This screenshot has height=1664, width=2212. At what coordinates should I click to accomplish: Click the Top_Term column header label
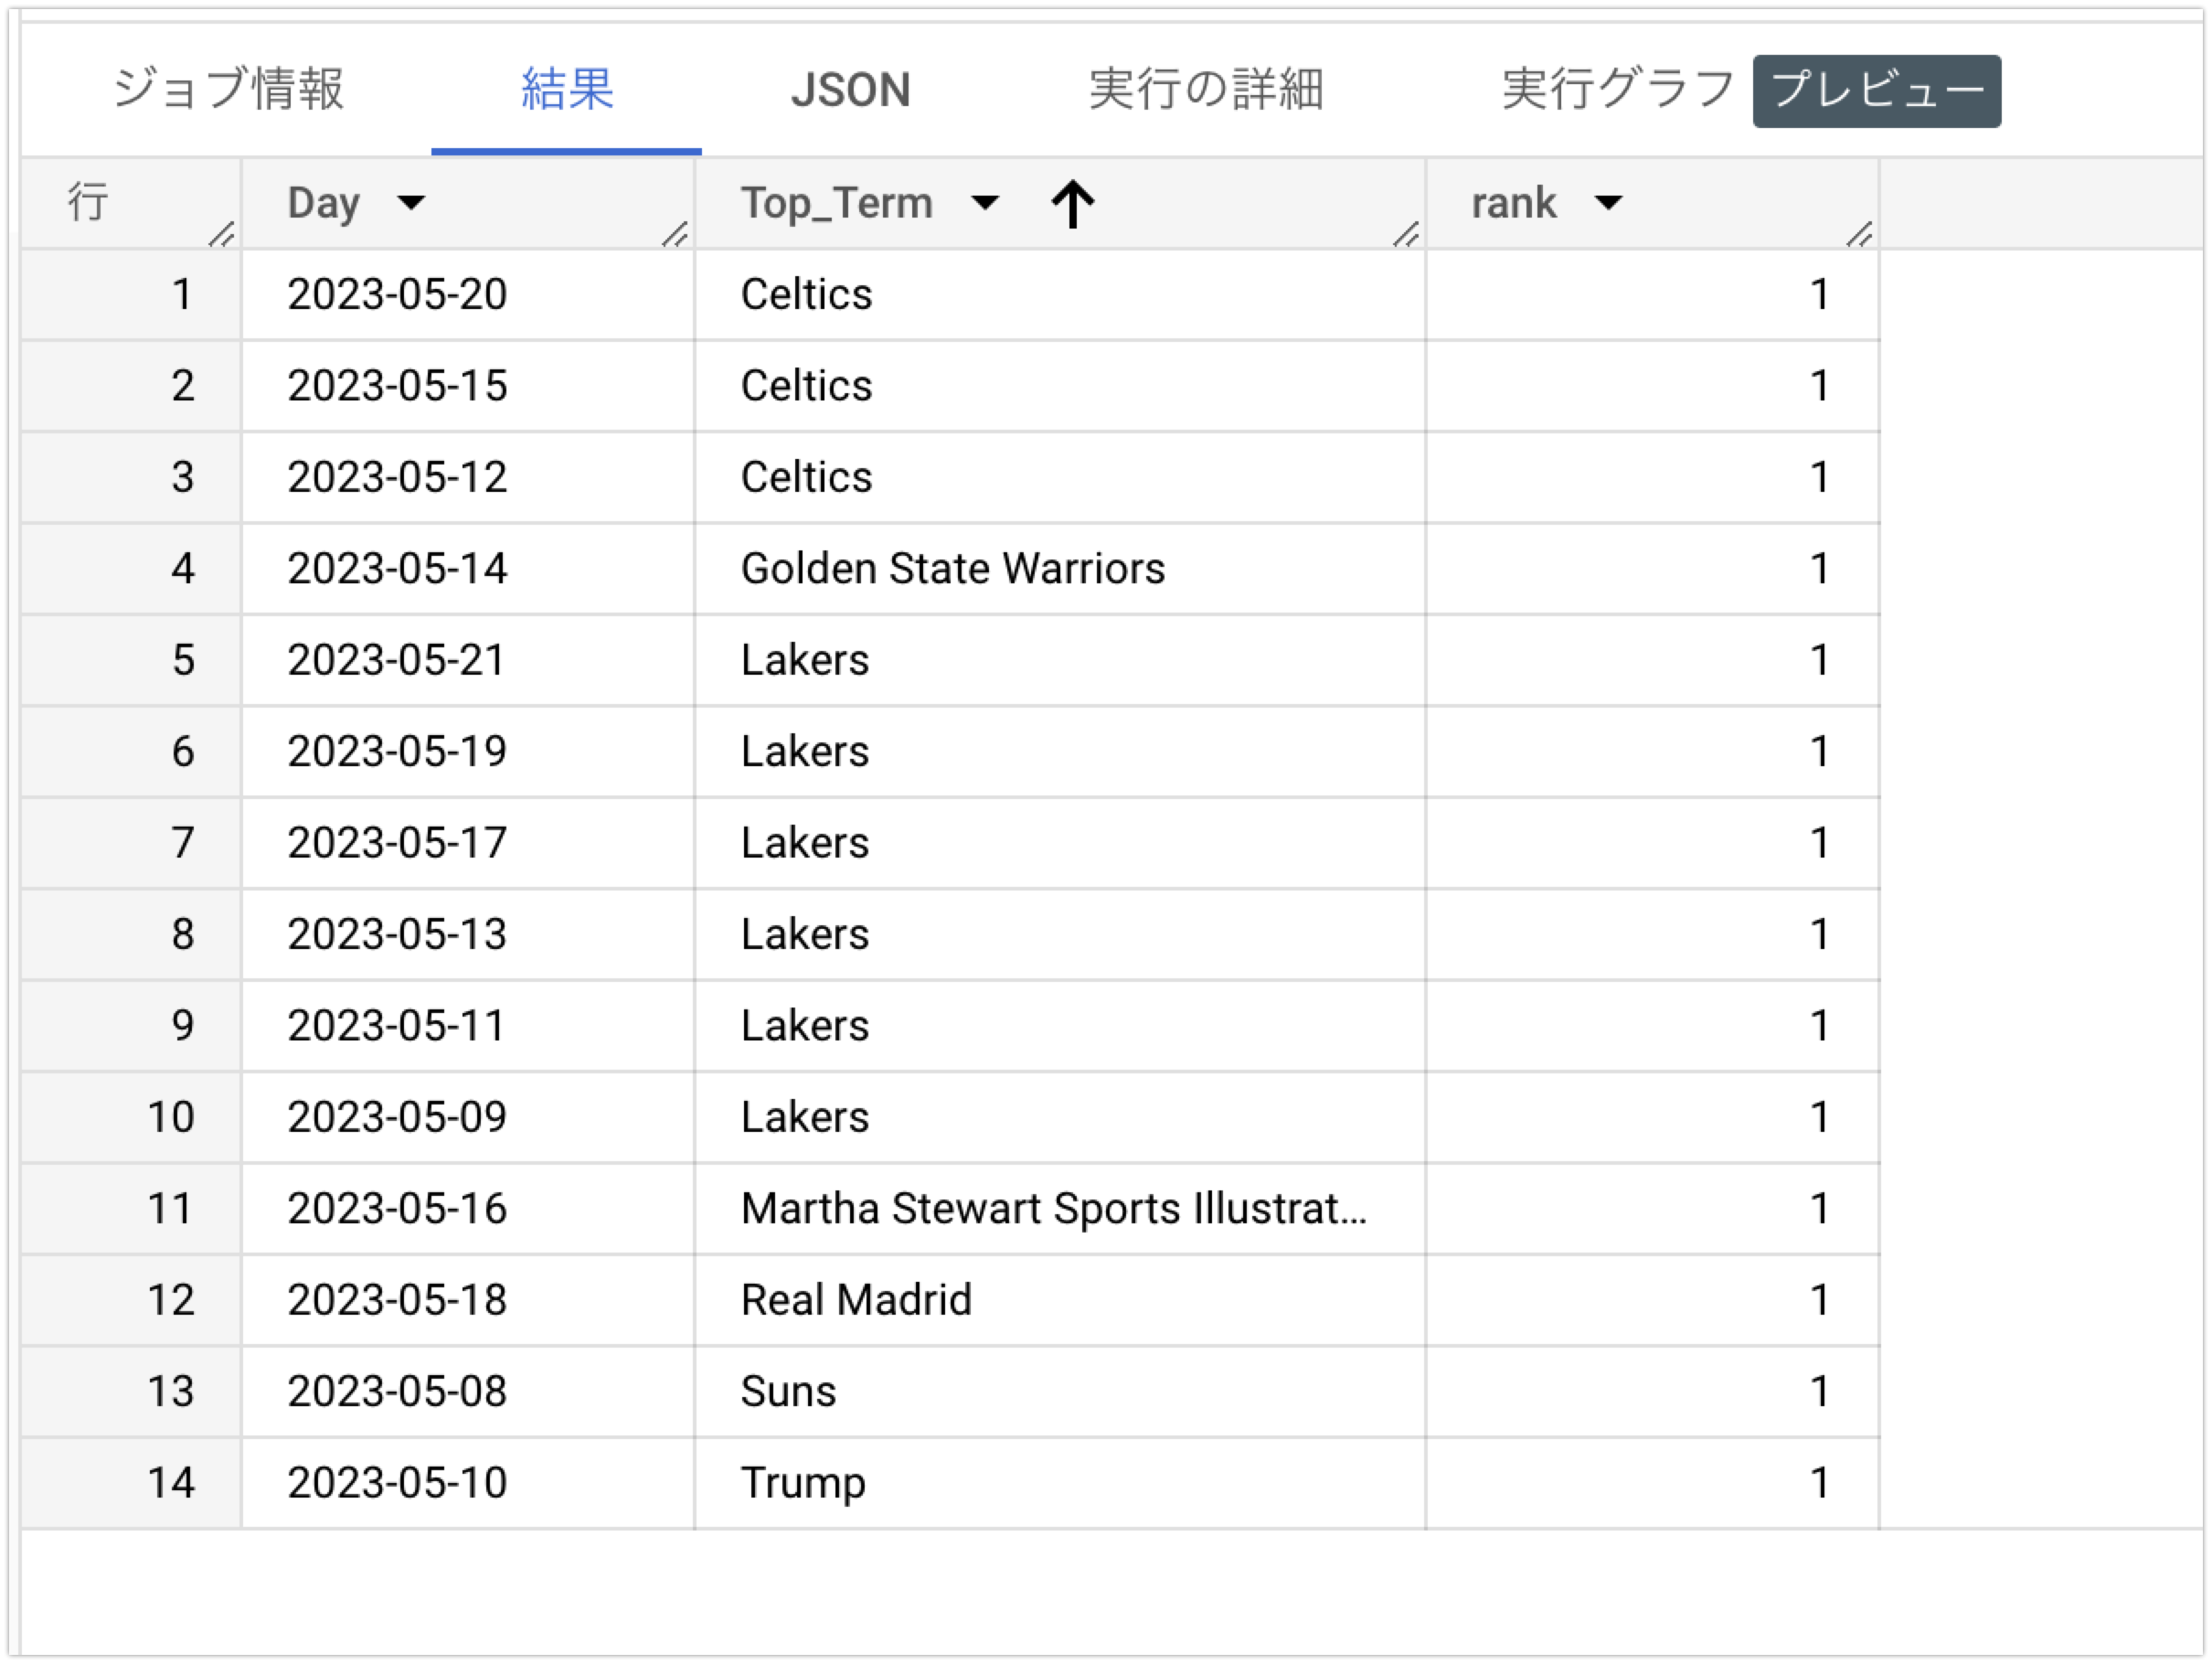click(x=836, y=203)
